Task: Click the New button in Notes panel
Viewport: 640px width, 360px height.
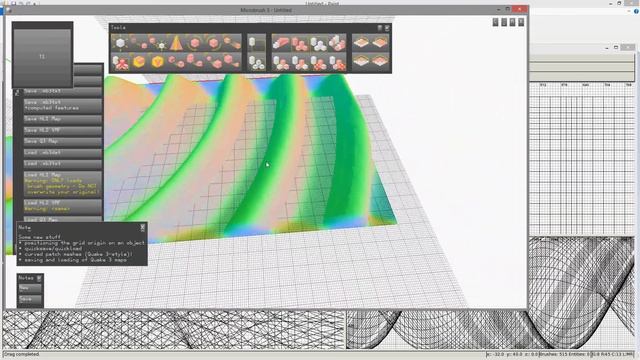Action: (30, 288)
